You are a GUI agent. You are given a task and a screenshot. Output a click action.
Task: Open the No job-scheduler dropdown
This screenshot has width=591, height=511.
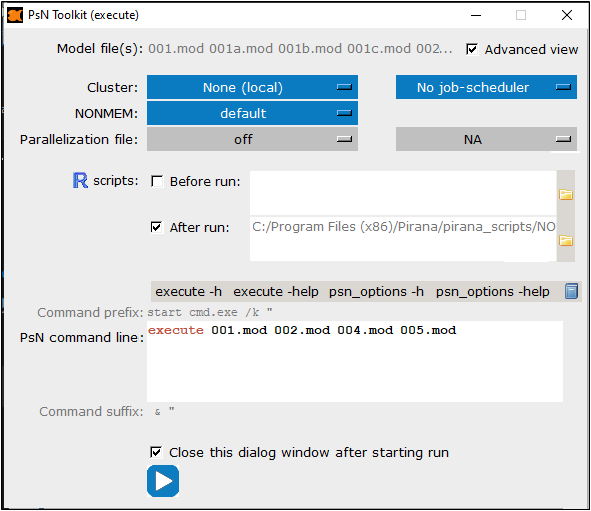[x=486, y=87]
